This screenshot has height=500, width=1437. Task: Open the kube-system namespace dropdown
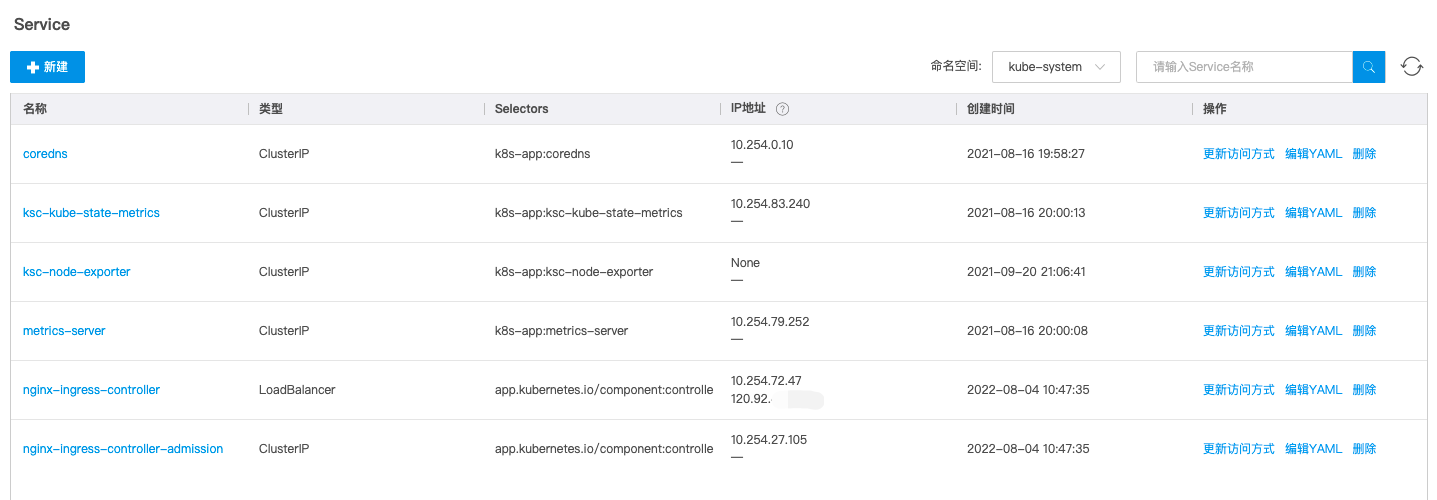1056,67
